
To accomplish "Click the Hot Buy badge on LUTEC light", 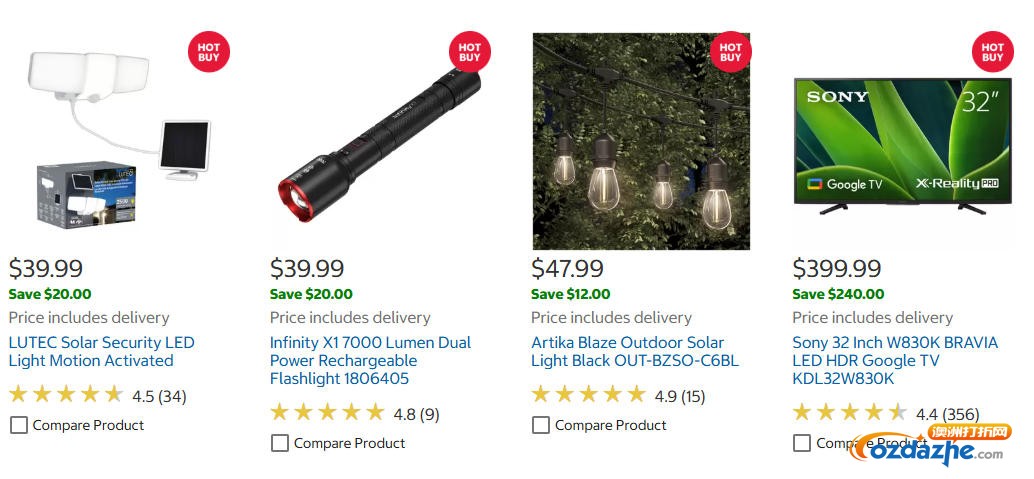I will tap(209, 52).
